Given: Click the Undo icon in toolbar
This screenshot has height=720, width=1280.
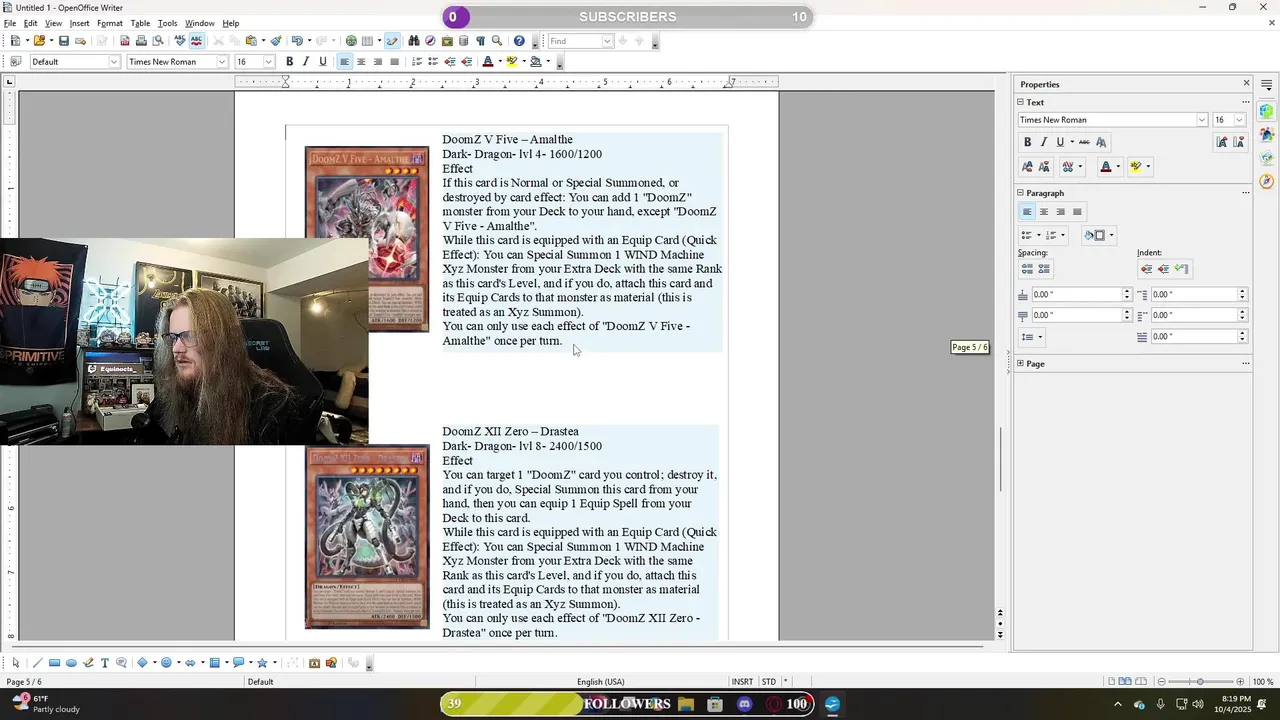Looking at the screenshot, I should (x=297, y=41).
